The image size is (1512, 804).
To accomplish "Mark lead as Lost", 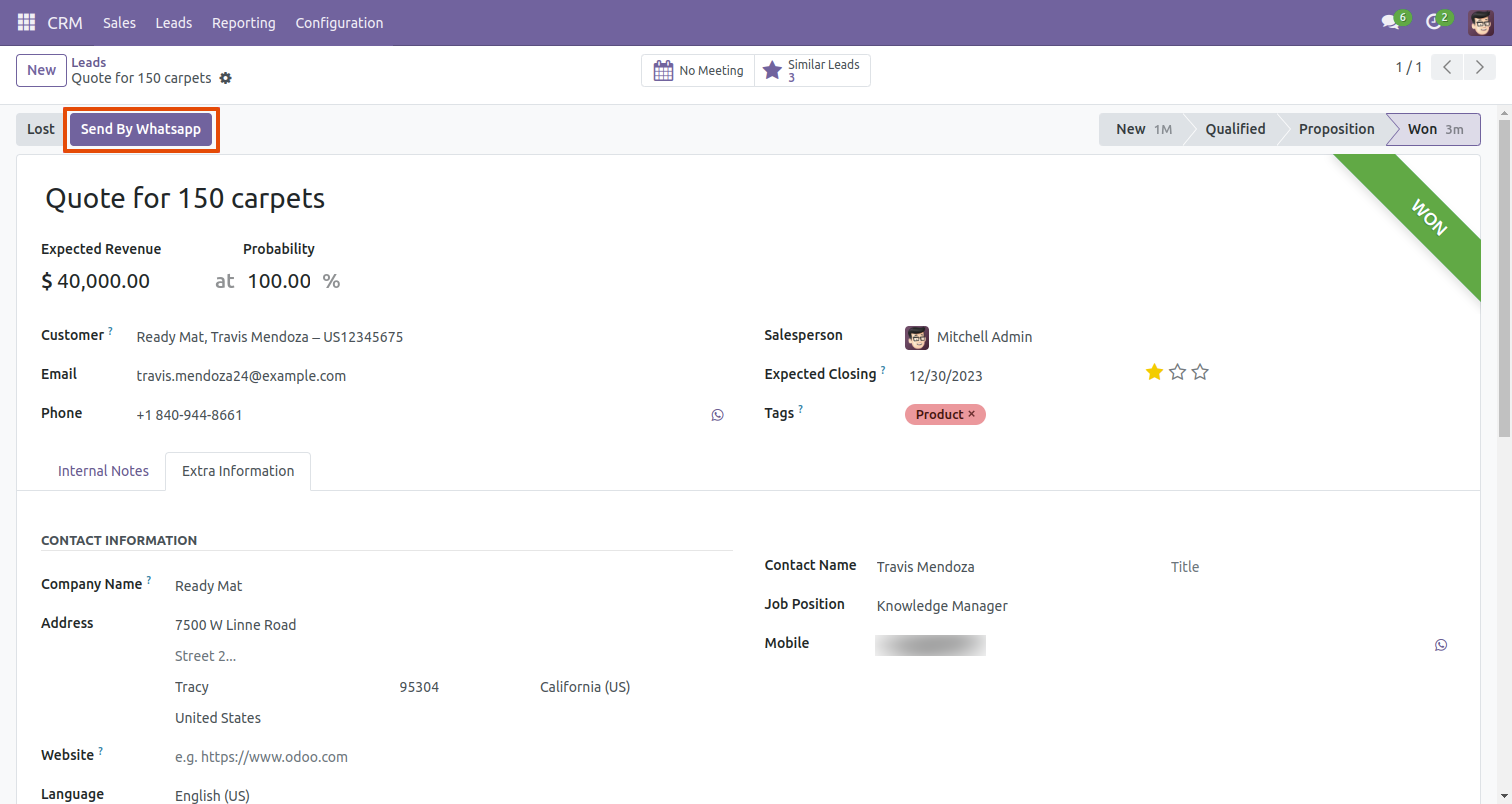I will (41, 129).
